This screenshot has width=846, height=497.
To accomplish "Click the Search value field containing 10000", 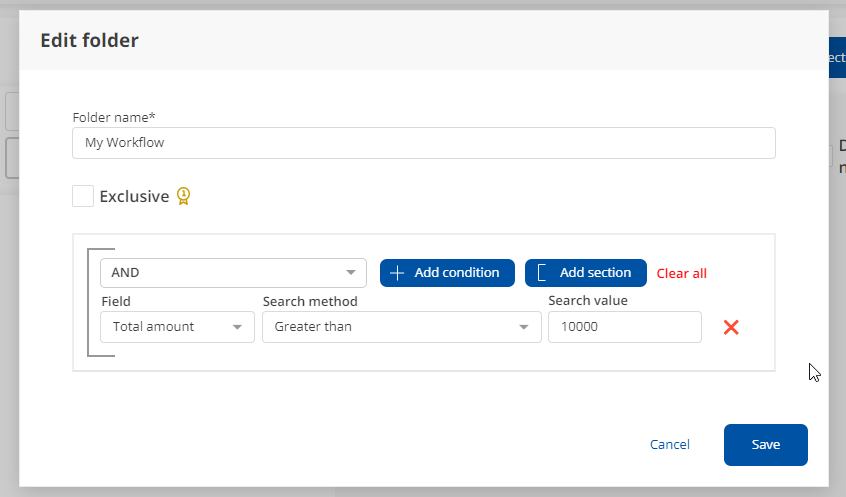I will (624, 327).
